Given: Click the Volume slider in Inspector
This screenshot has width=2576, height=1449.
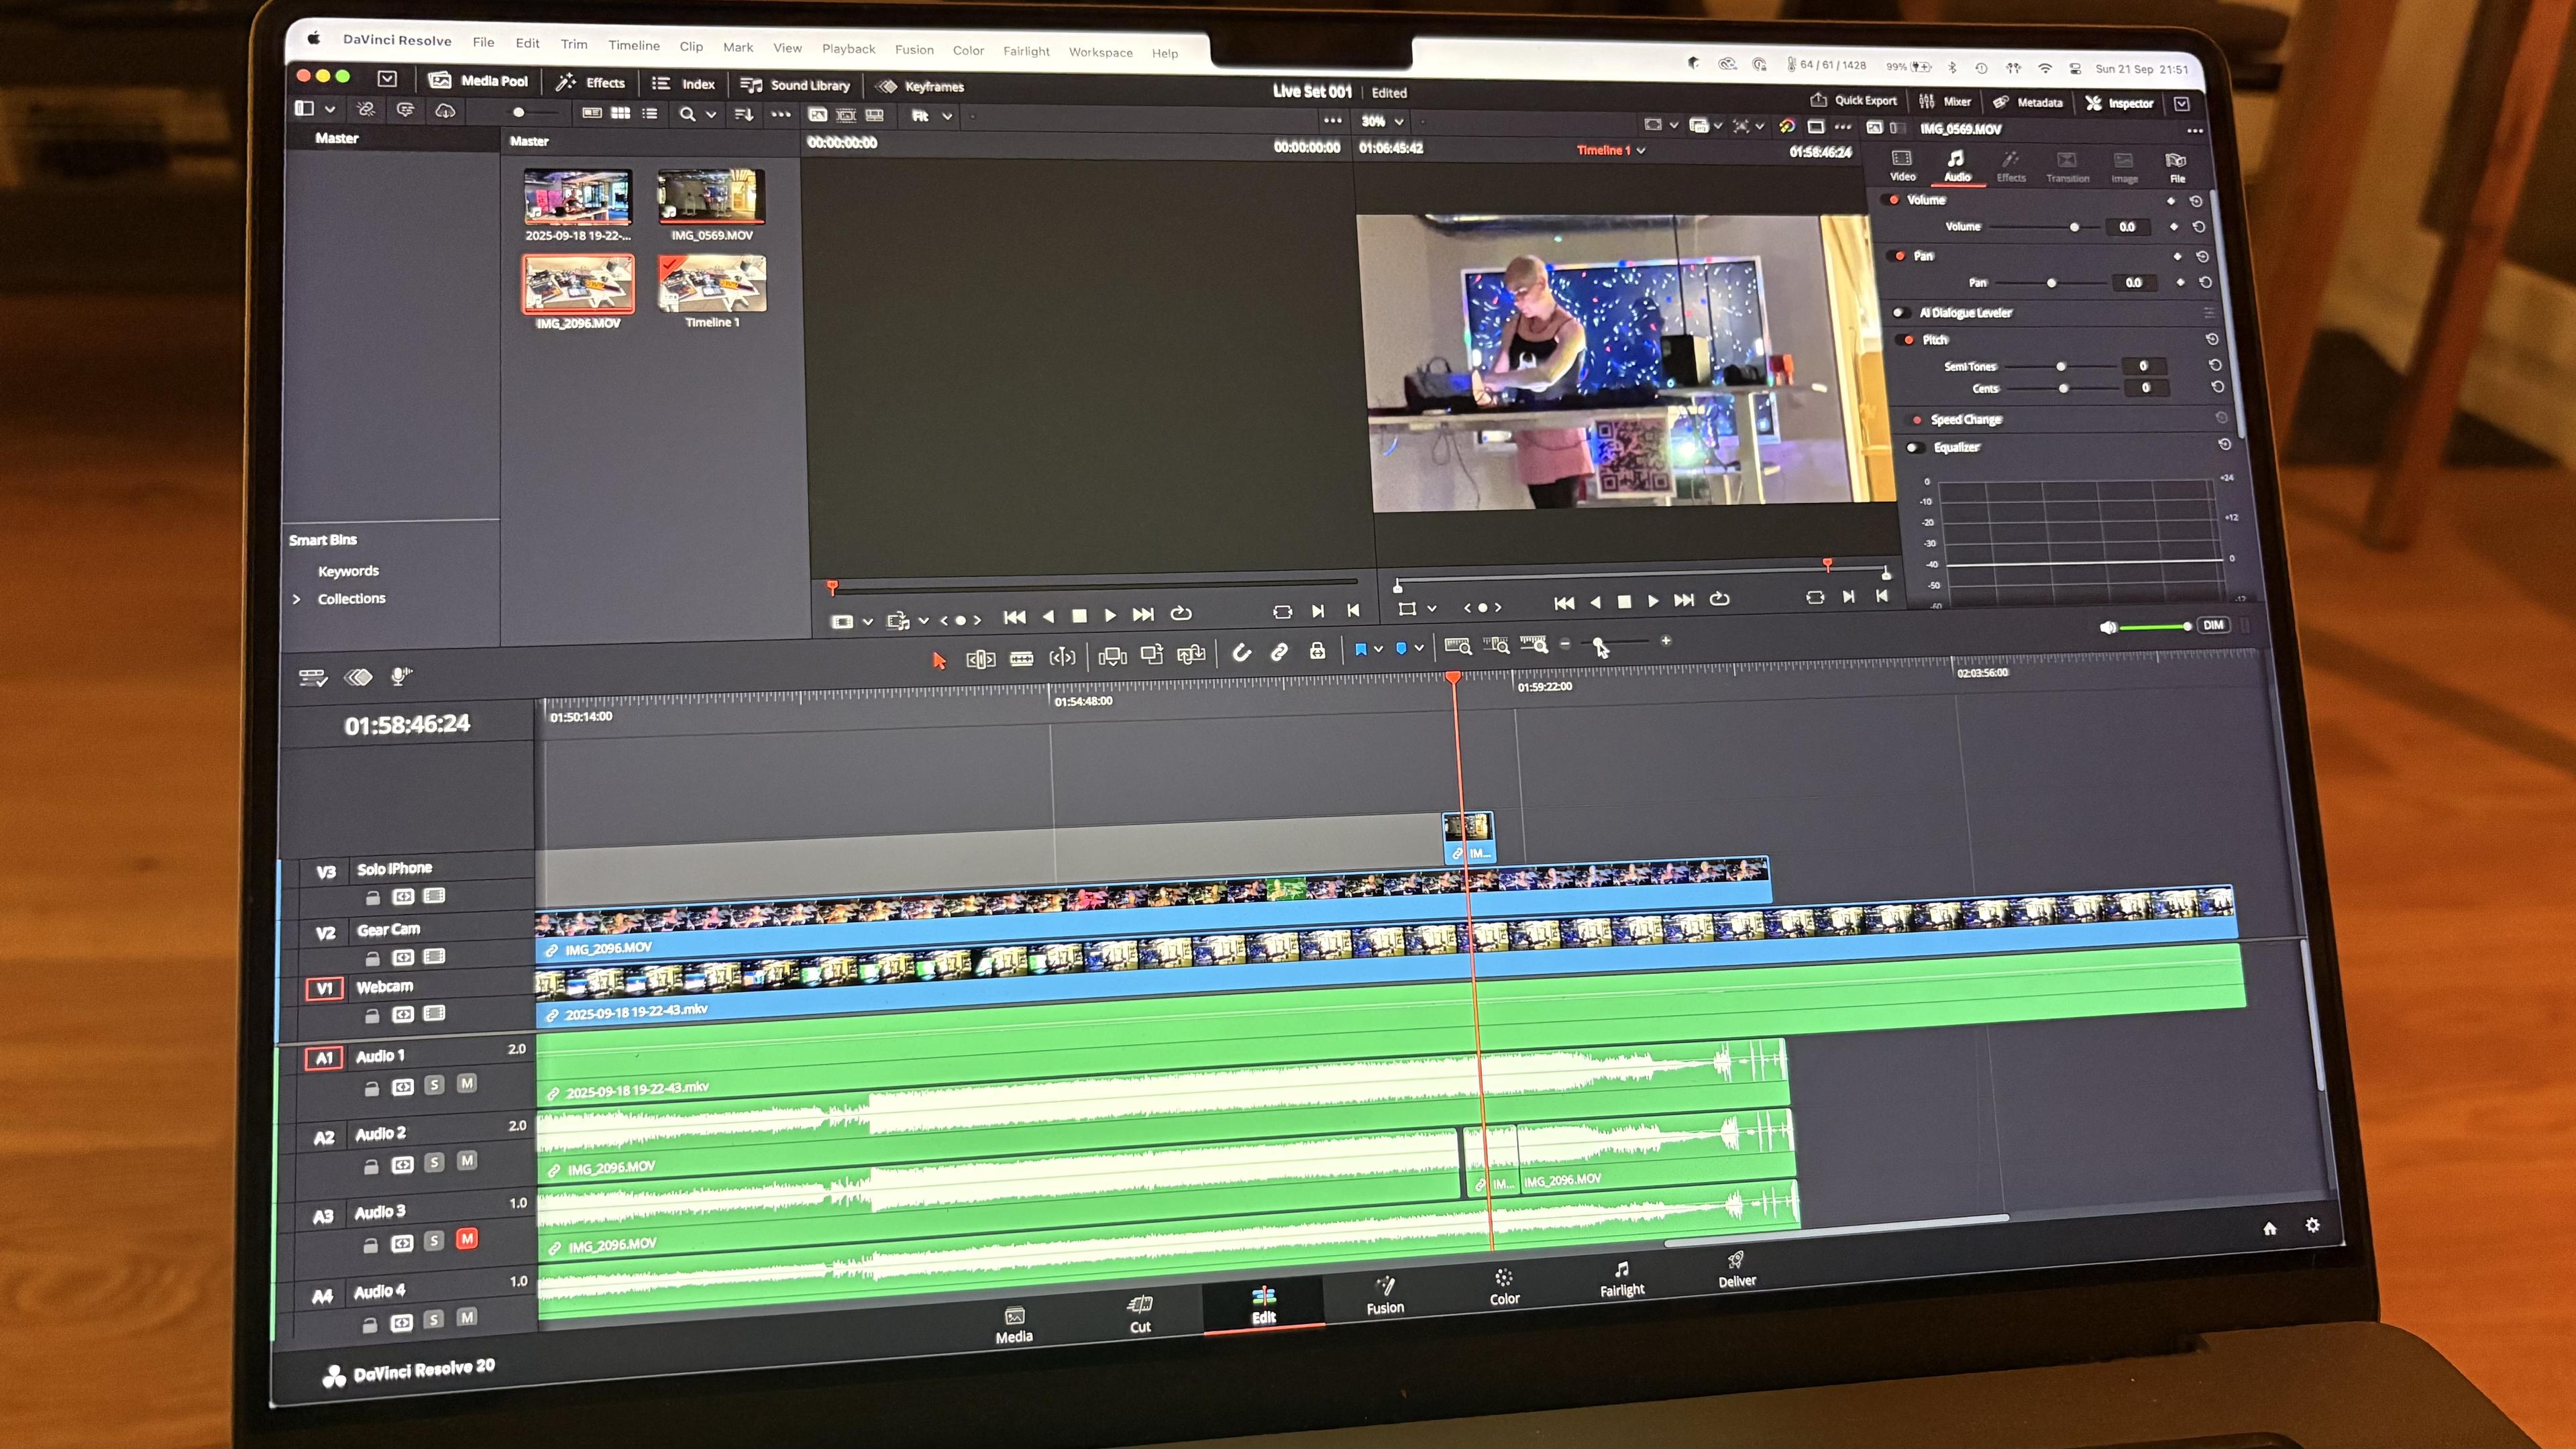Looking at the screenshot, I should tap(2073, 227).
